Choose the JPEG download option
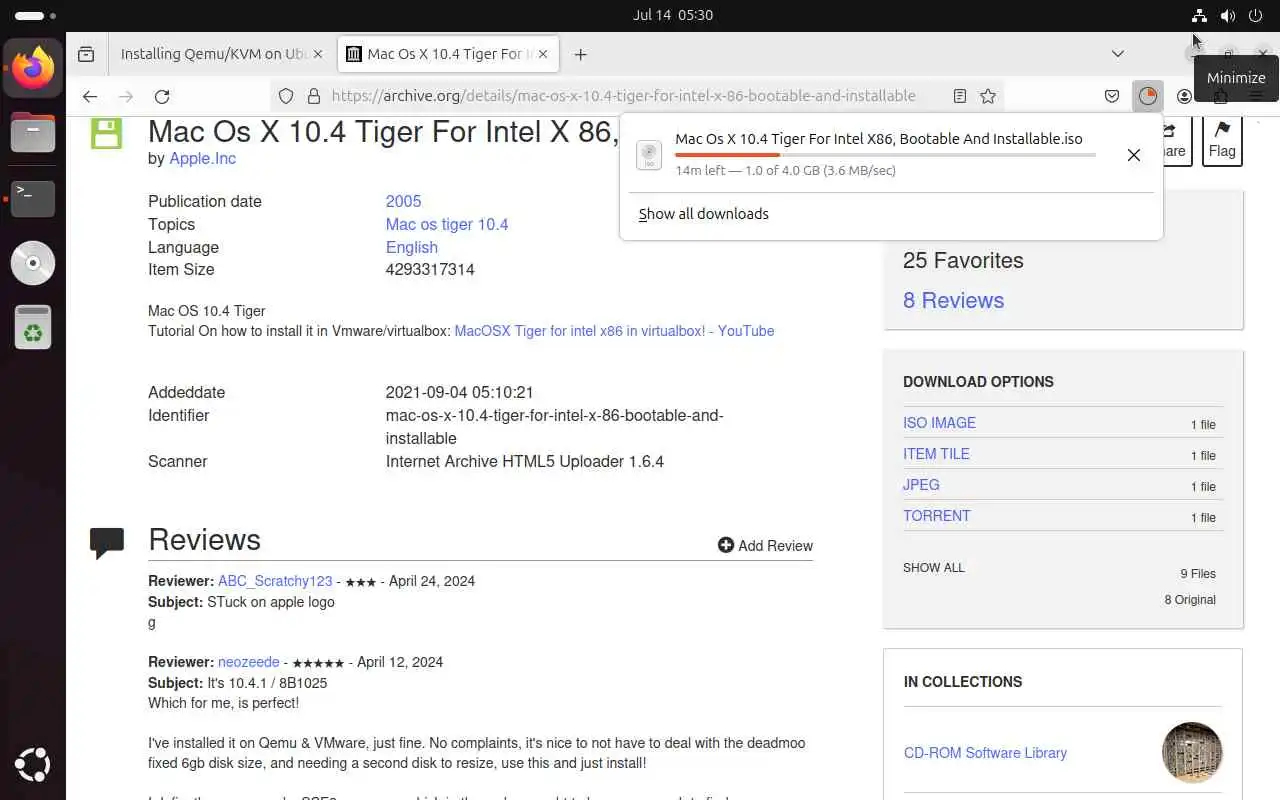 tap(921, 485)
